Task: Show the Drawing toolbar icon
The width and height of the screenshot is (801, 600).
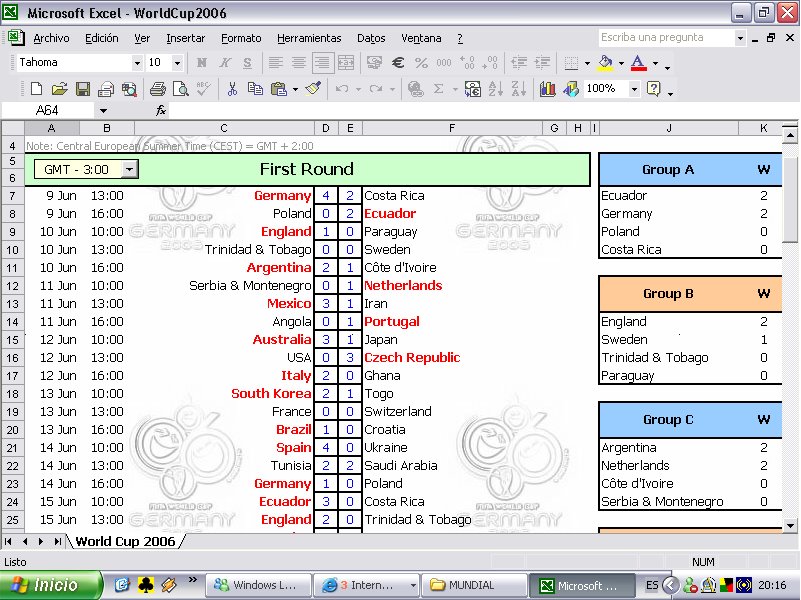Action: click(571, 89)
